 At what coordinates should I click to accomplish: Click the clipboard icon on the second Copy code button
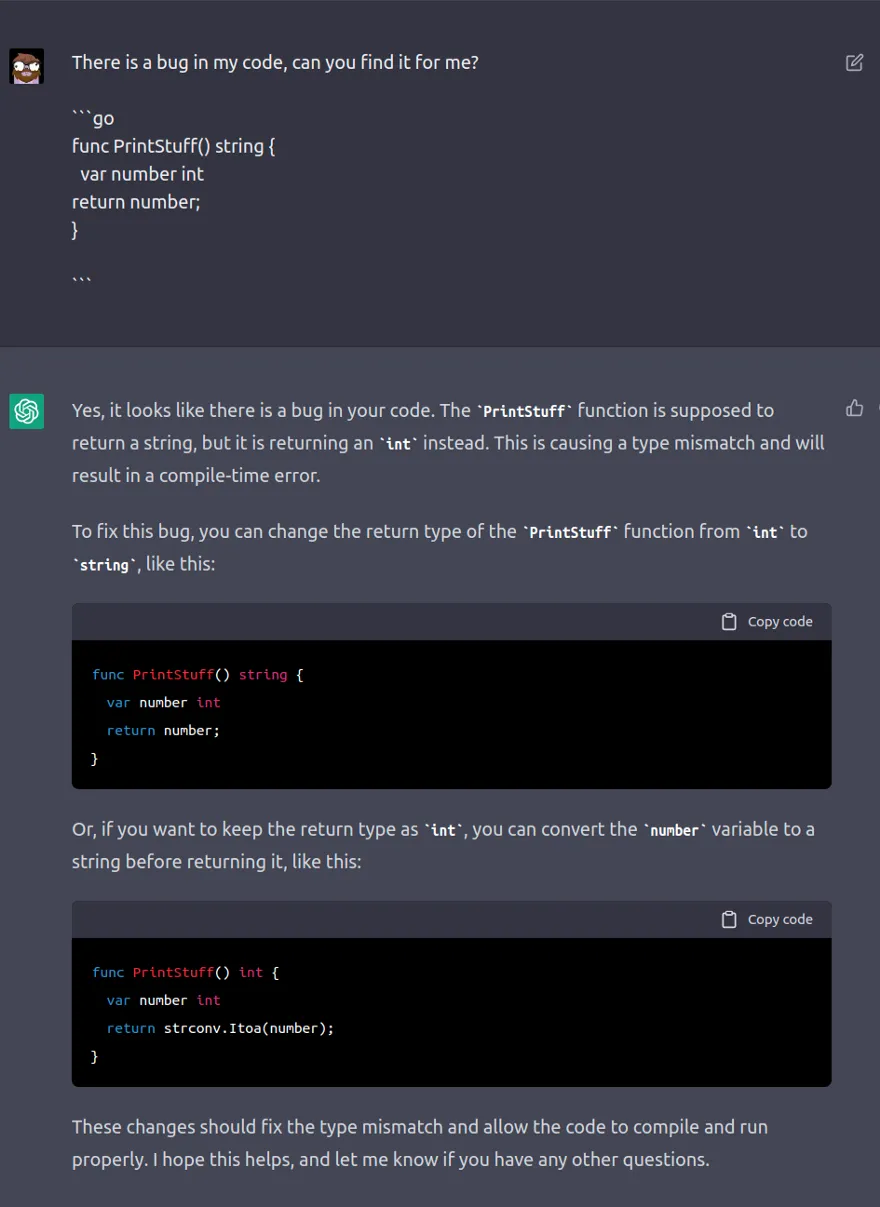click(729, 919)
